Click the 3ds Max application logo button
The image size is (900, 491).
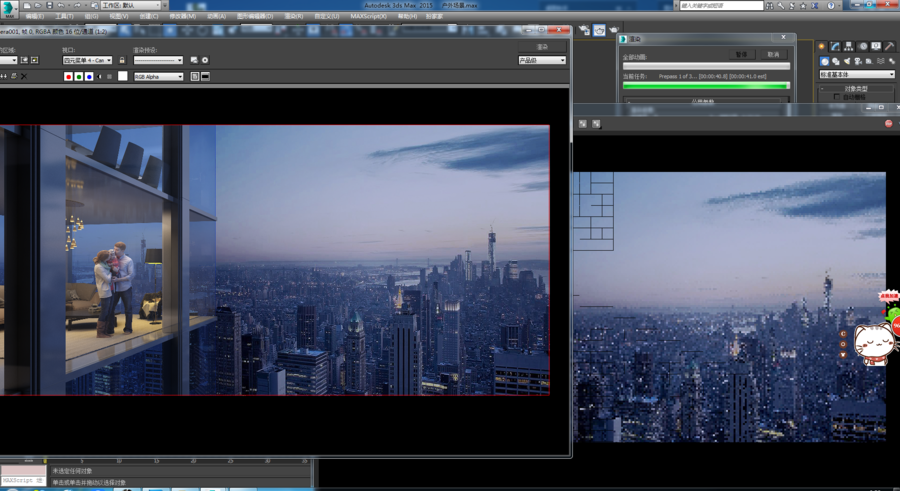click(x=8, y=9)
